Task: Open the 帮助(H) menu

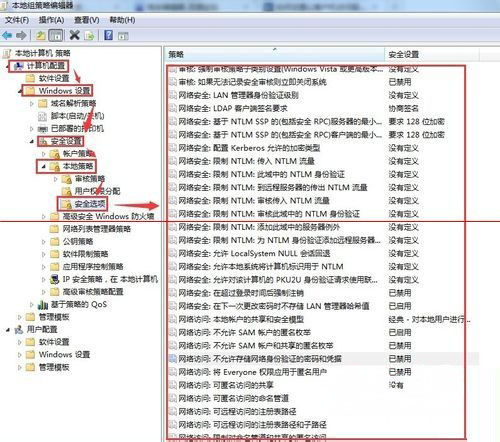Action: coord(122,20)
